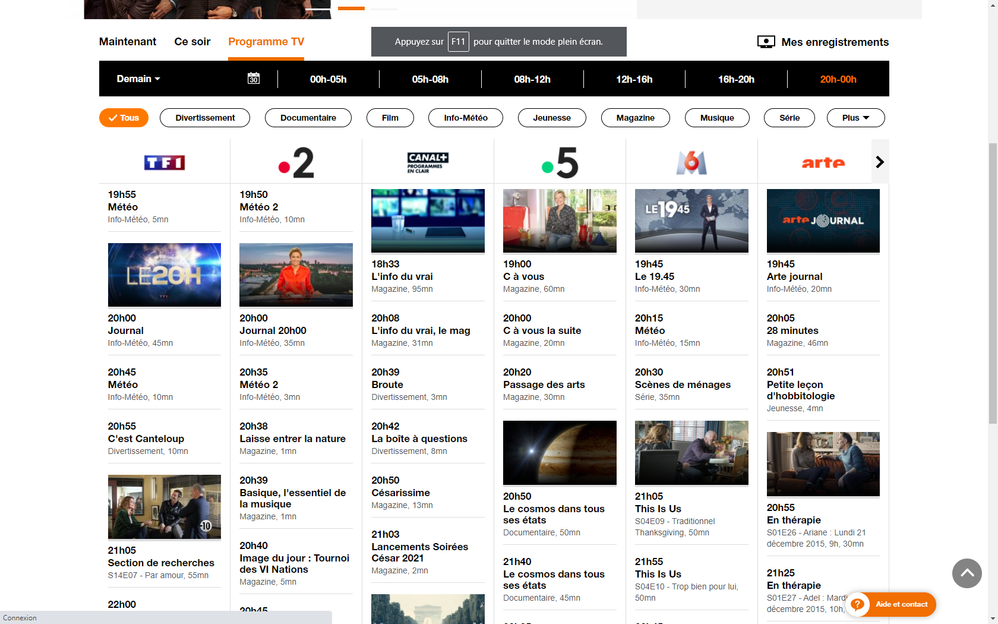Open the Aide et contact button

pos(891,604)
